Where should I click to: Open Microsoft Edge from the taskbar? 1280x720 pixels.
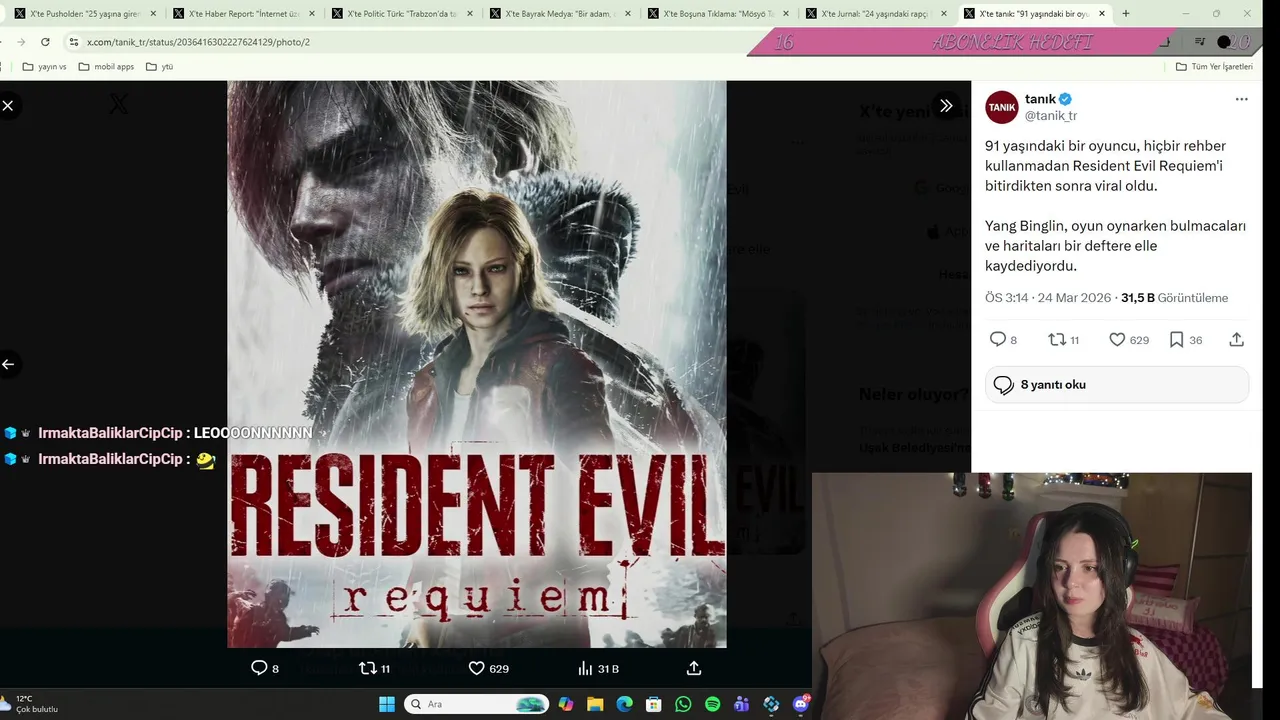tap(624, 704)
